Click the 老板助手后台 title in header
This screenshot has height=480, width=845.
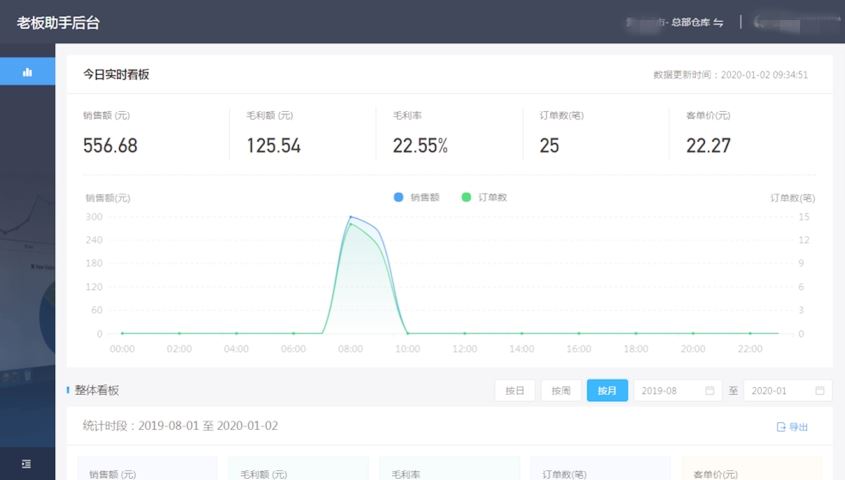58,23
